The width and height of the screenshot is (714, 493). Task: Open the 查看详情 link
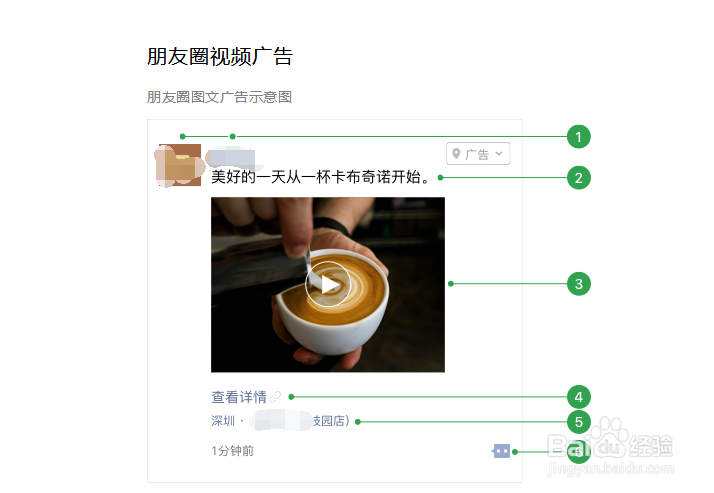(239, 397)
